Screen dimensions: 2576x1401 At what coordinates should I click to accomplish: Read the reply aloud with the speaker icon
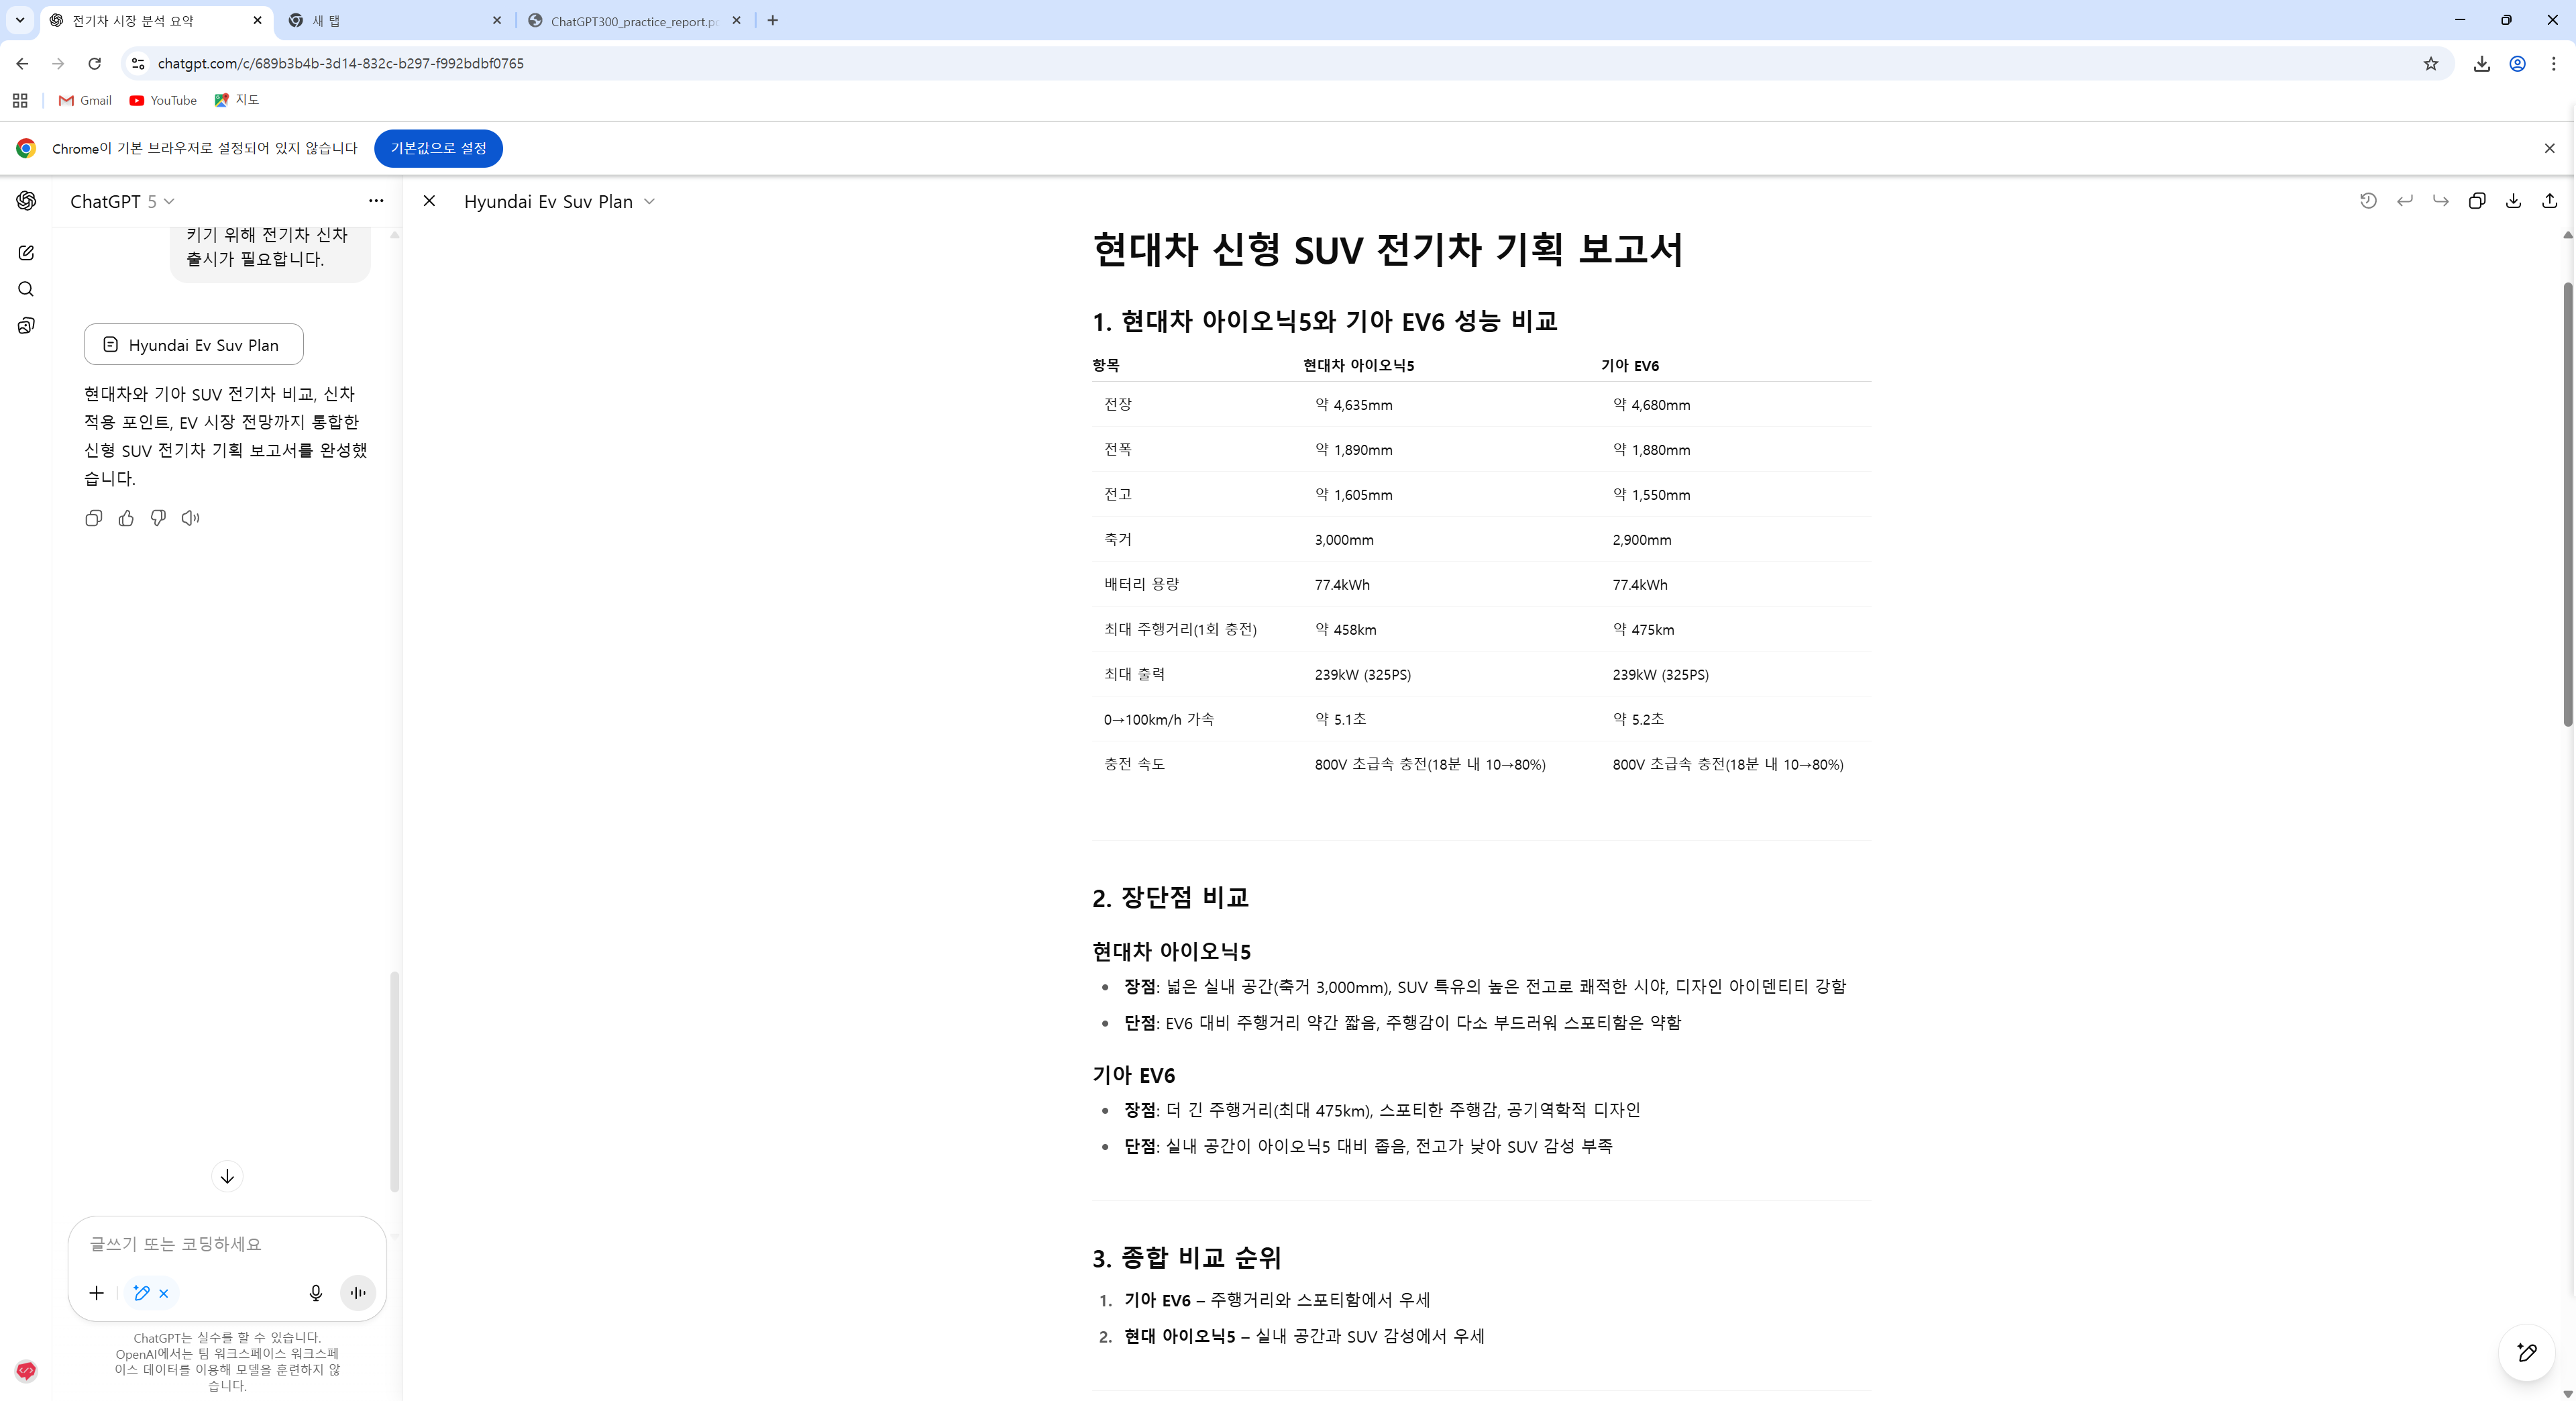(x=190, y=518)
